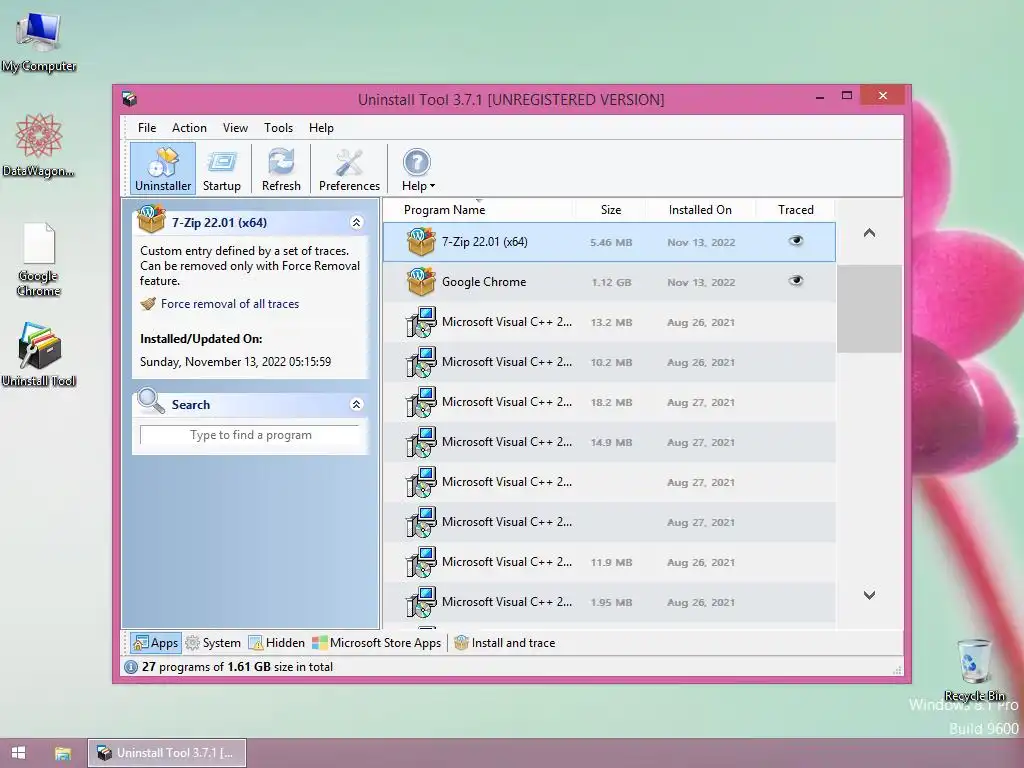Click Uninstall Tool 3.7.1 taskbar button

pyautogui.click(x=167, y=753)
